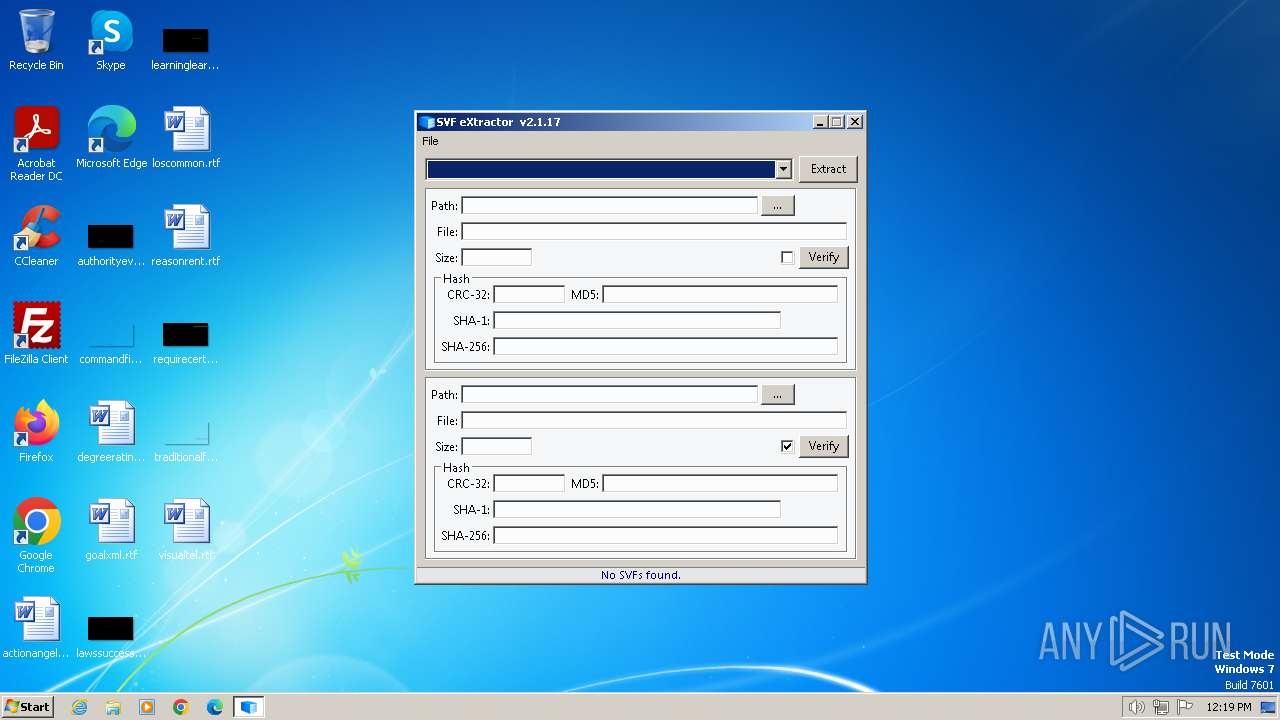Select the goalxml.rtf document icon
The height and width of the screenshot is (720, 1280).
pos(111,529)
